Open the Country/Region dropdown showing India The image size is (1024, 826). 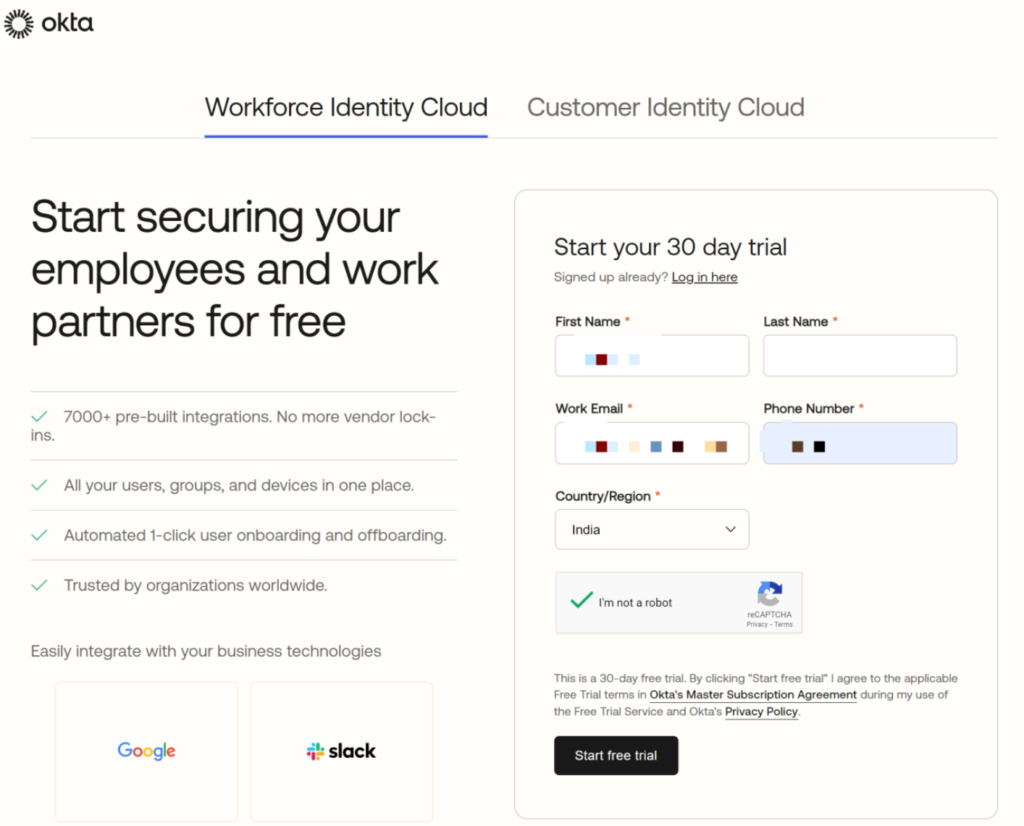click(x=651, y=529)
